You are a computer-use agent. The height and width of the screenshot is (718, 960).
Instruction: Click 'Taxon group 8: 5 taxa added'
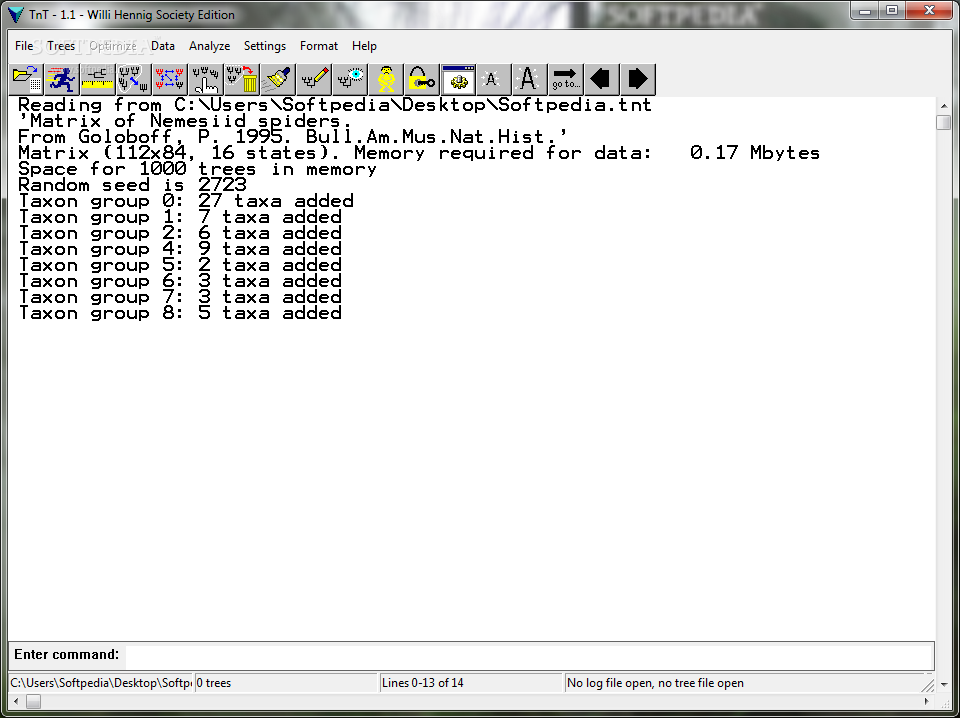pyautogui.click(x=180, y=313)
